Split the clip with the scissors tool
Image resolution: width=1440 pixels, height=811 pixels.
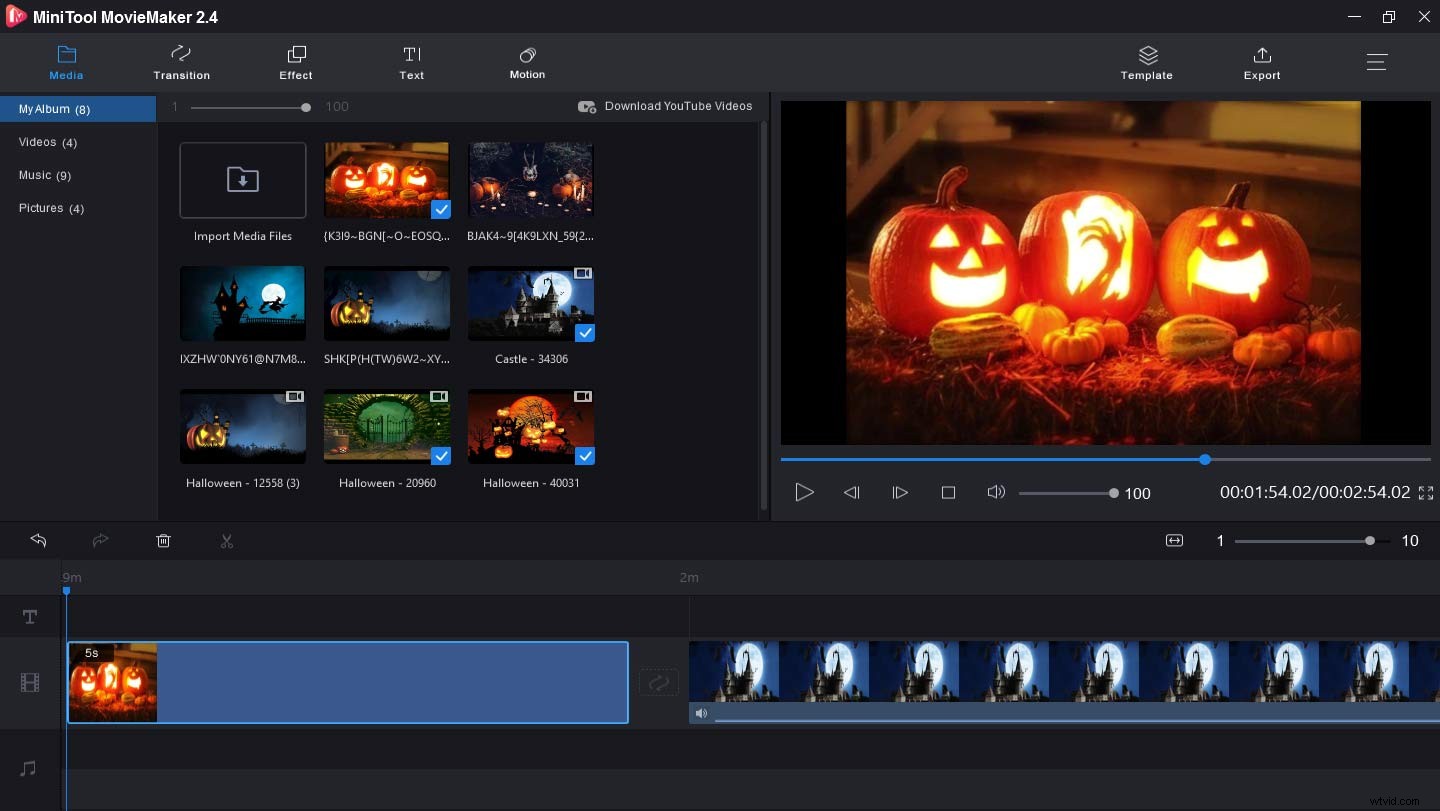227,540
